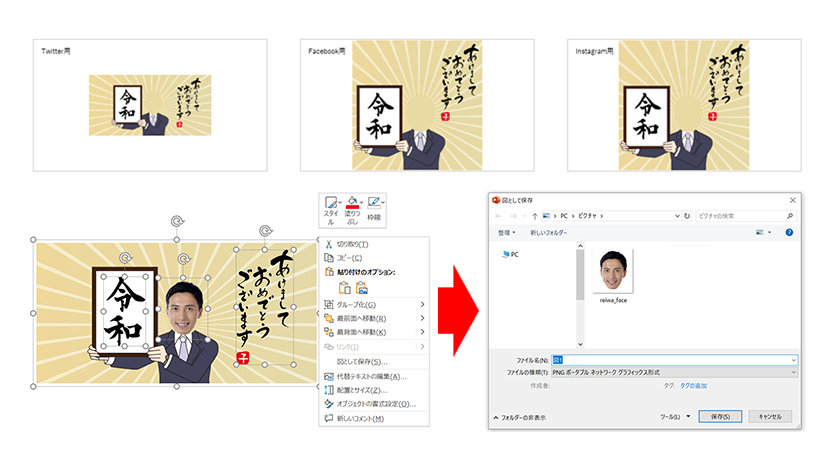Click the 保存 (Save) button
The width and height of the screenshot is (834, 470).
pos(719,415)
